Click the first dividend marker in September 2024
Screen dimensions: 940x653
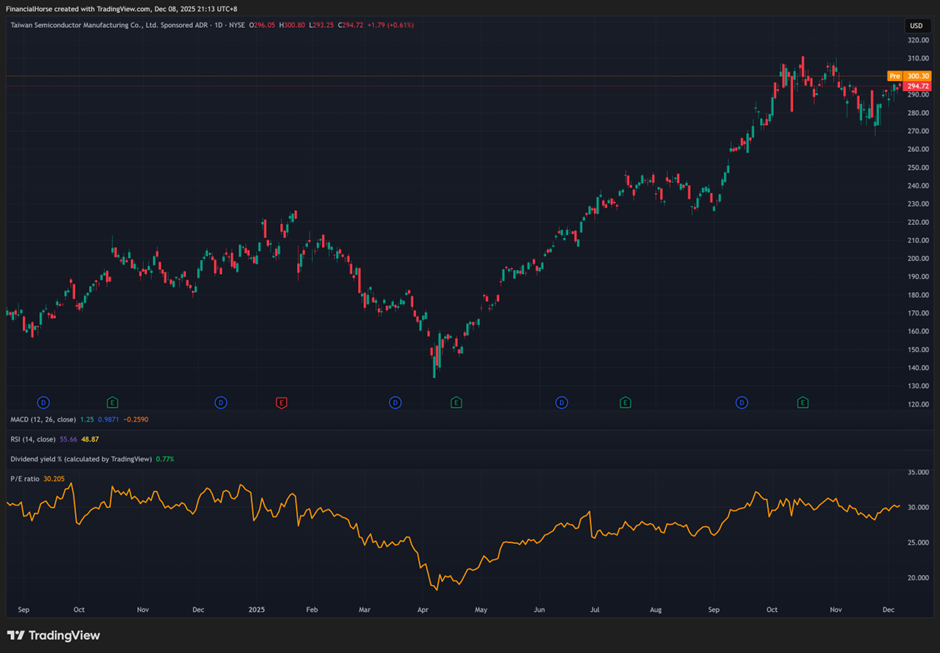43,402
